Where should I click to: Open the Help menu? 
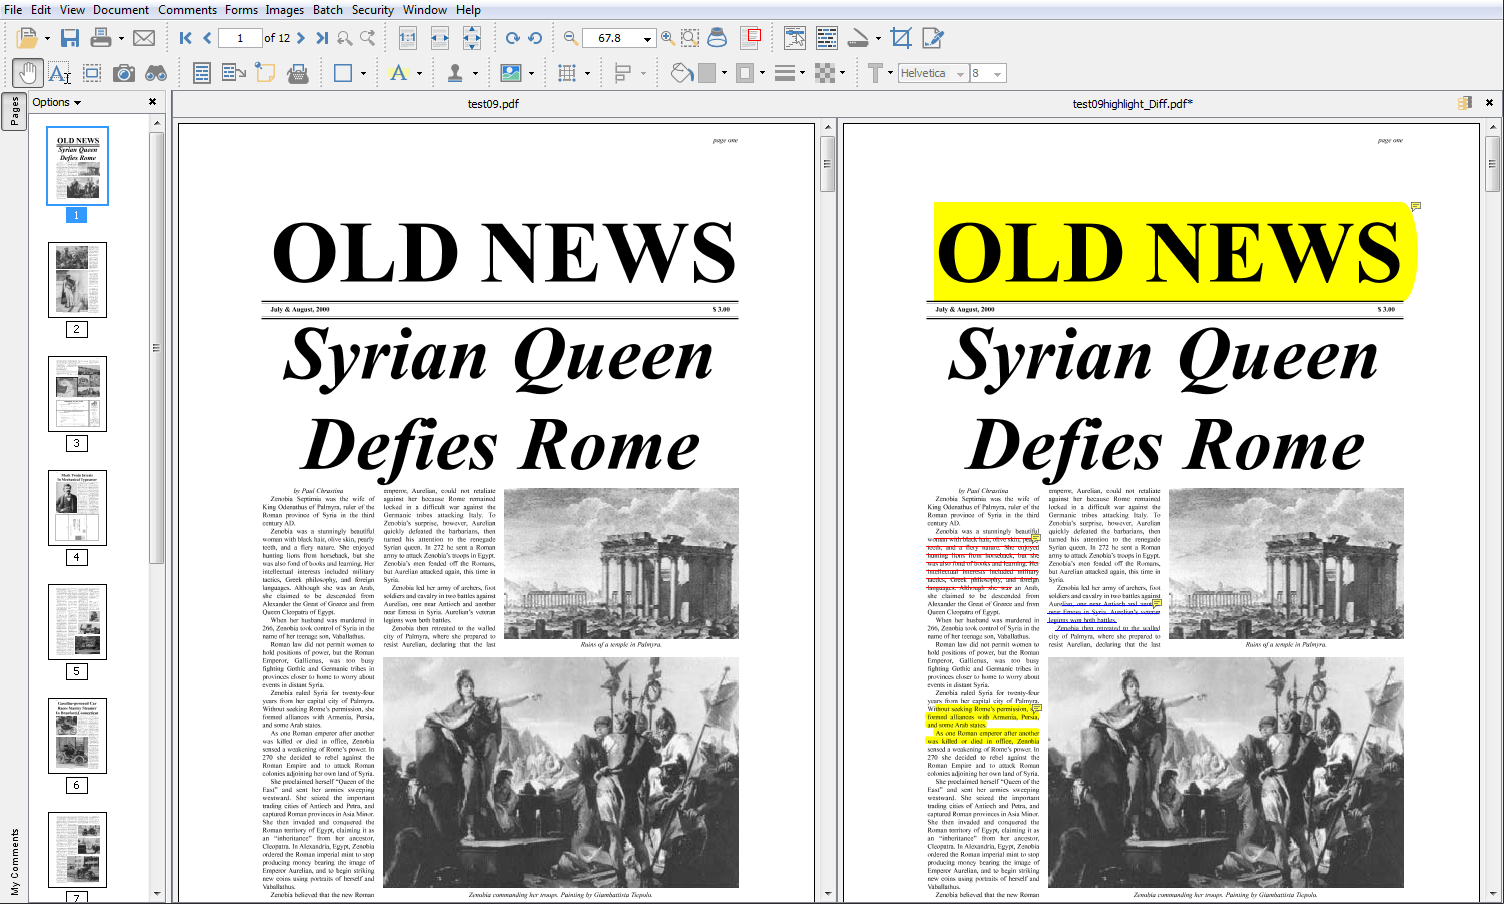[468, 9]
